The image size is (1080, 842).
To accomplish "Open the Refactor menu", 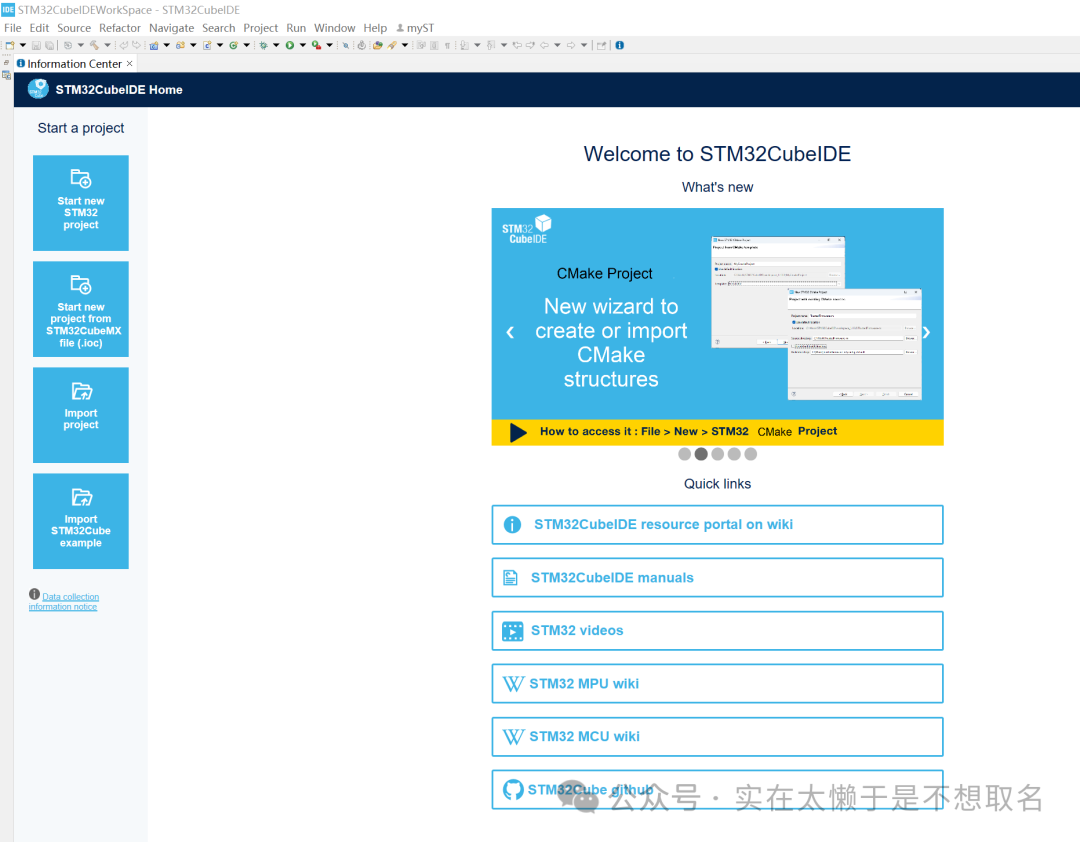I will pos(120,28).
